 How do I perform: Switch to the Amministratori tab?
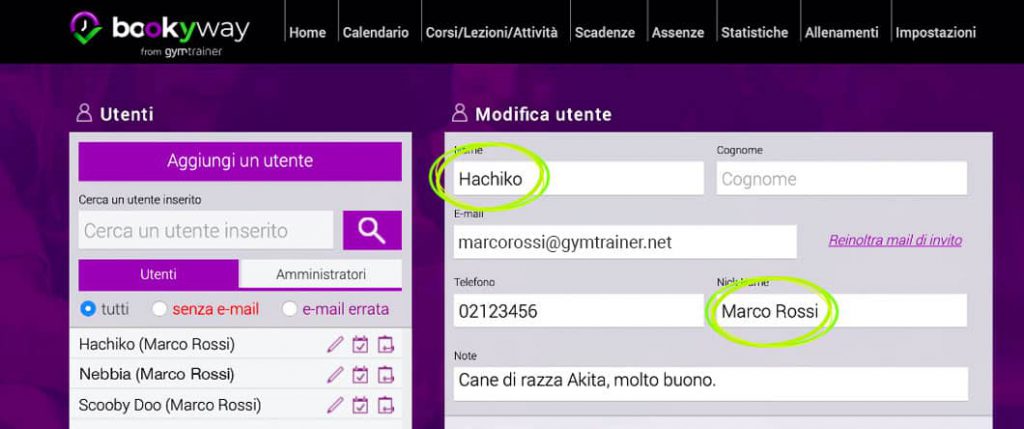click(x=321, y=274)
